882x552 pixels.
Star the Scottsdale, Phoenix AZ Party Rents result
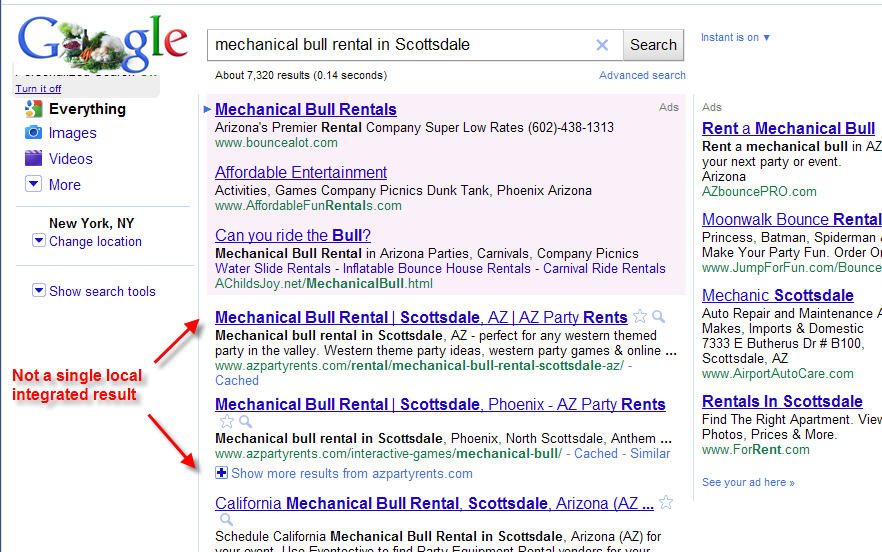[x=226, y=422]
